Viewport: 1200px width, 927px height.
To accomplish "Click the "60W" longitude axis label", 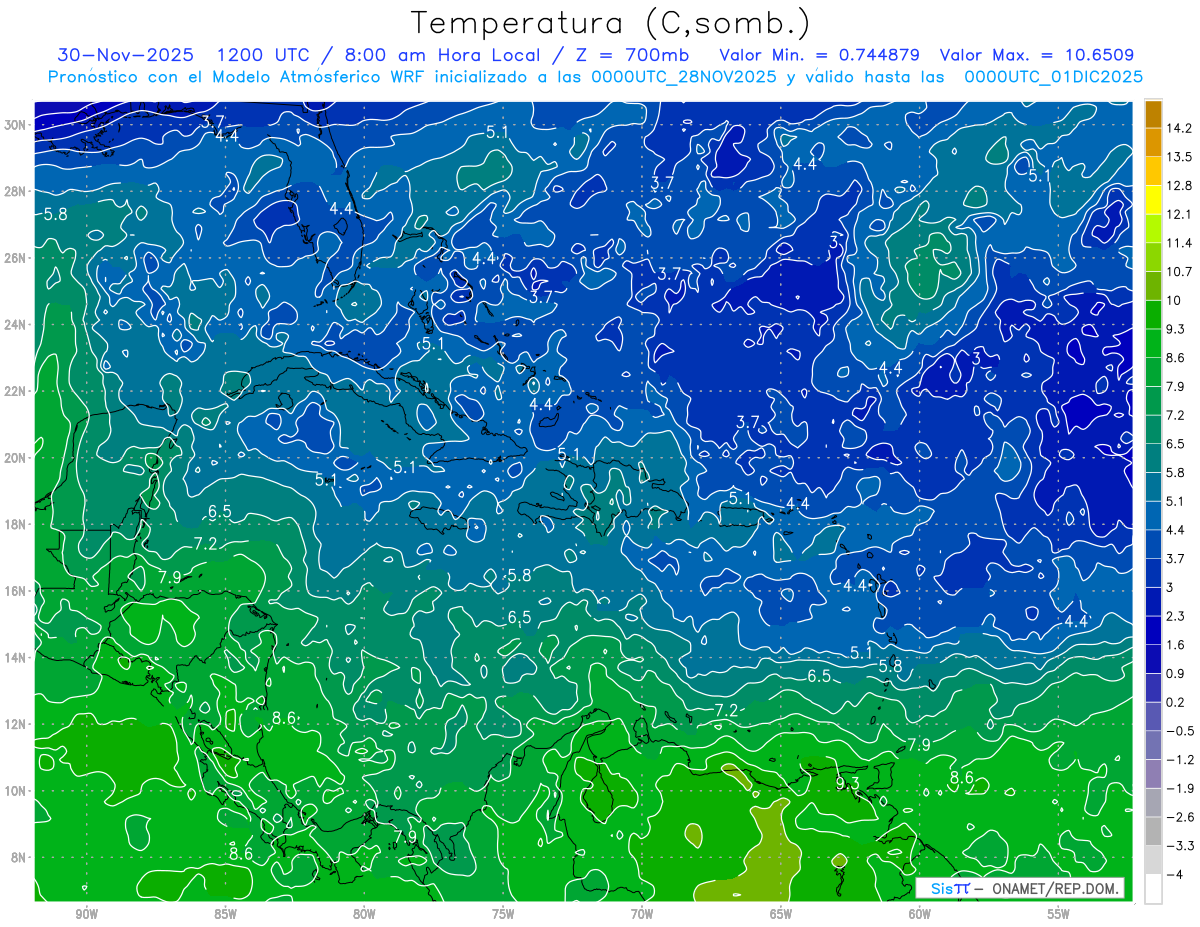I will [920, 915].
